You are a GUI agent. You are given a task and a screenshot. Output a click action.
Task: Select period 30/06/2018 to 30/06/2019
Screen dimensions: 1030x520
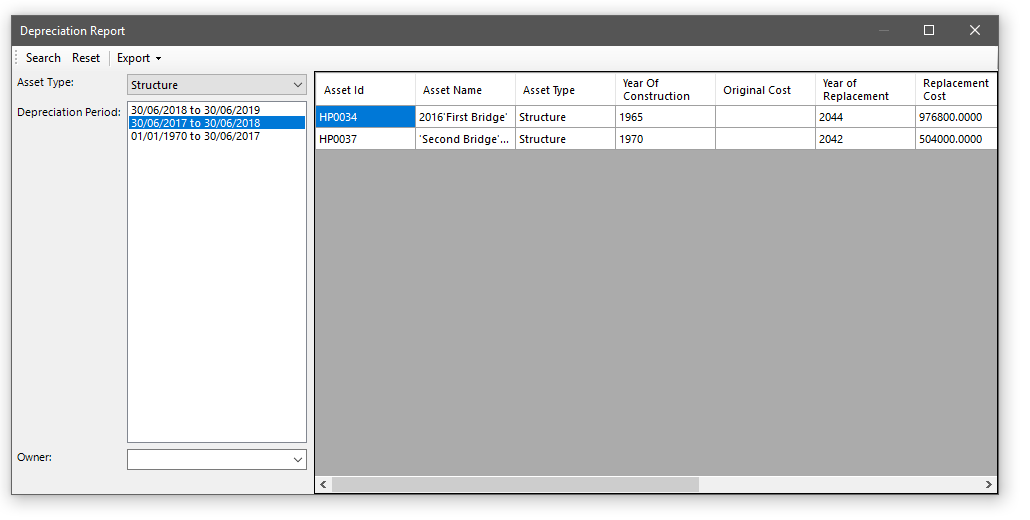[x=195, y=110]
